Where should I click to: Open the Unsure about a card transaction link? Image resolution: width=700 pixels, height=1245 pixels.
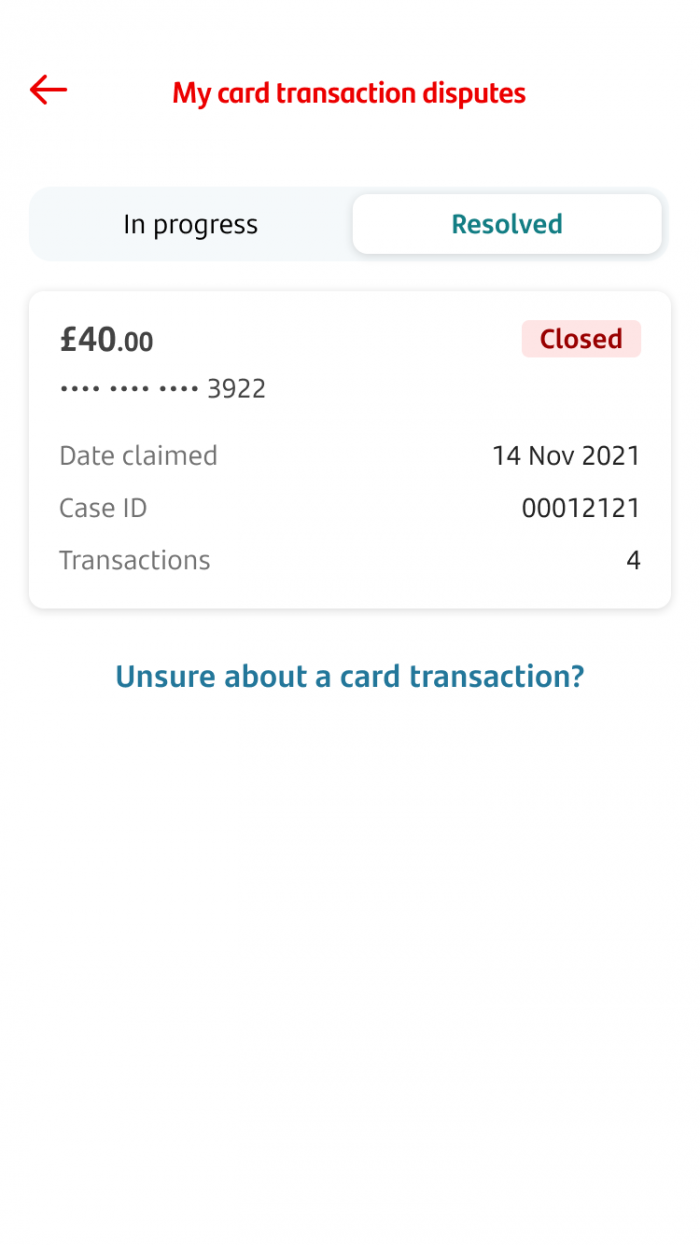pyautogui.click(x=349, y=676)
